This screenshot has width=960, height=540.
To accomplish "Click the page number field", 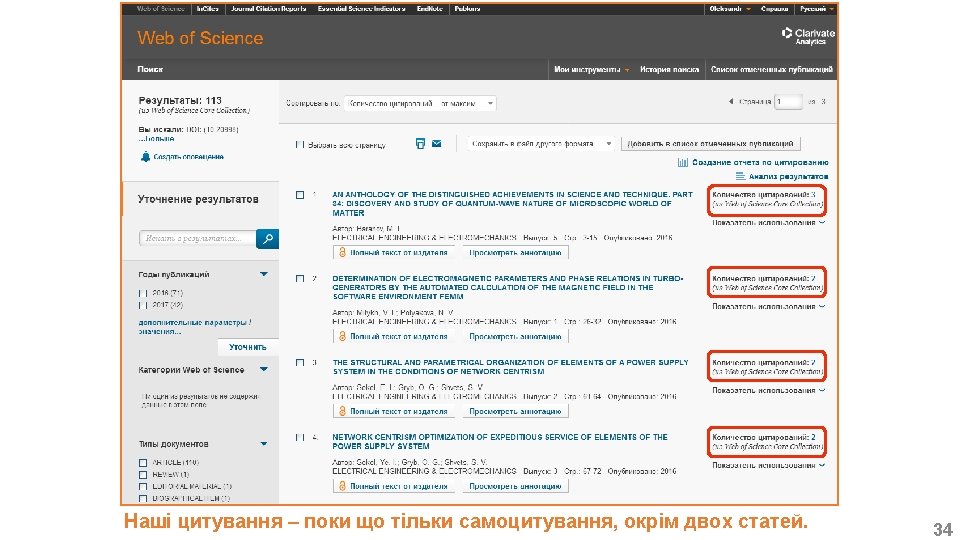I will point(788,102).
